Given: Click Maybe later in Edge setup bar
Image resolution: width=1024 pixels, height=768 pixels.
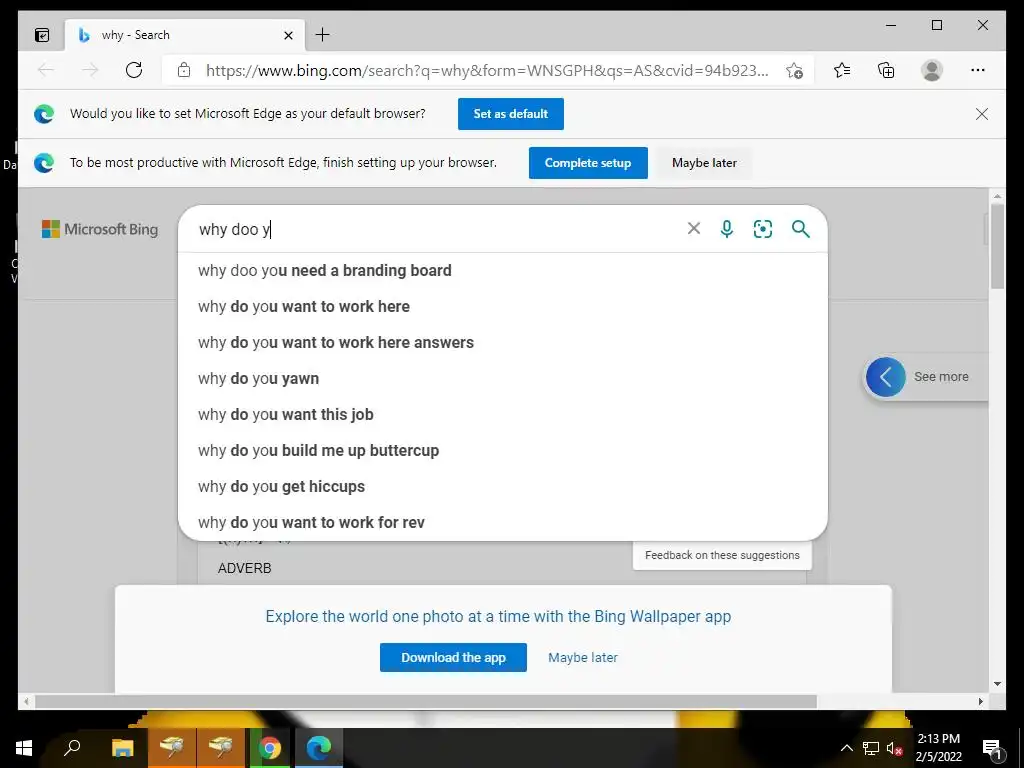Looking at the screenshot, I should [x=704, y=163].
